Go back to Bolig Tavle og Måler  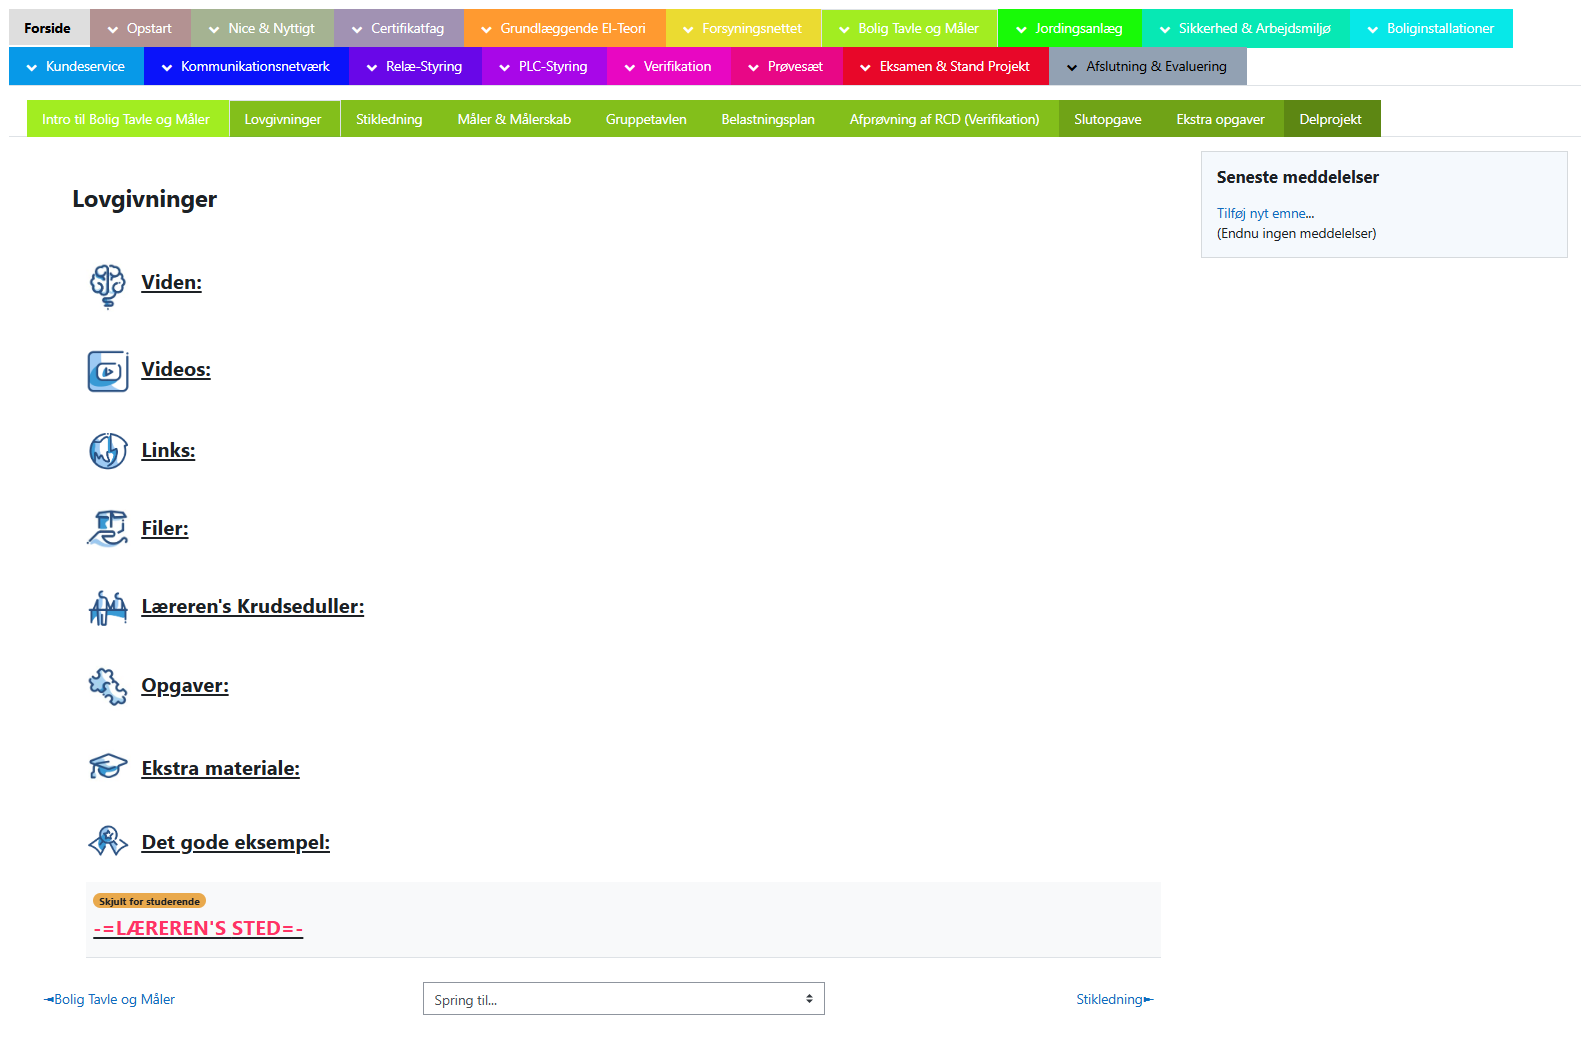tap(110, 999)
